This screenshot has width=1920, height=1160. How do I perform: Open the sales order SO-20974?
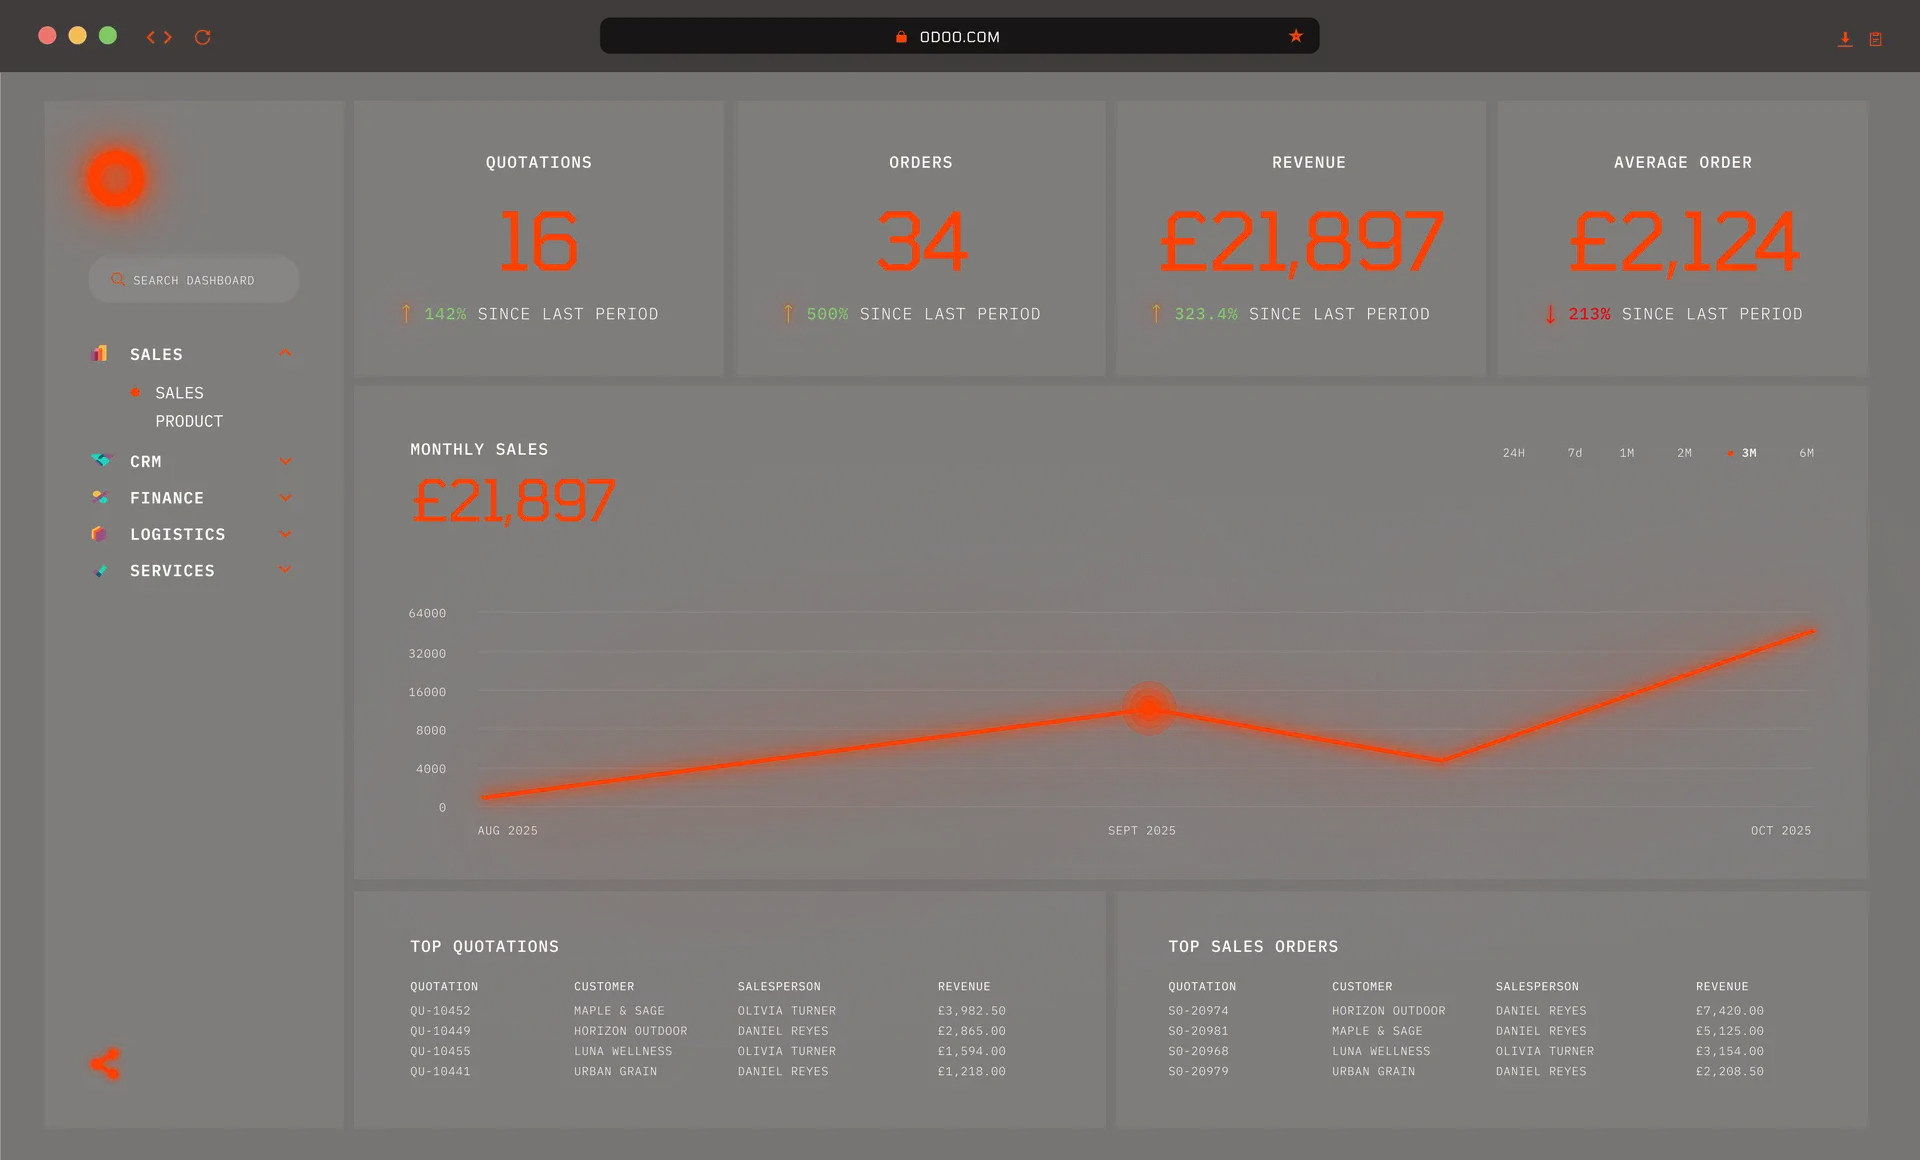click(1198, 1011)
